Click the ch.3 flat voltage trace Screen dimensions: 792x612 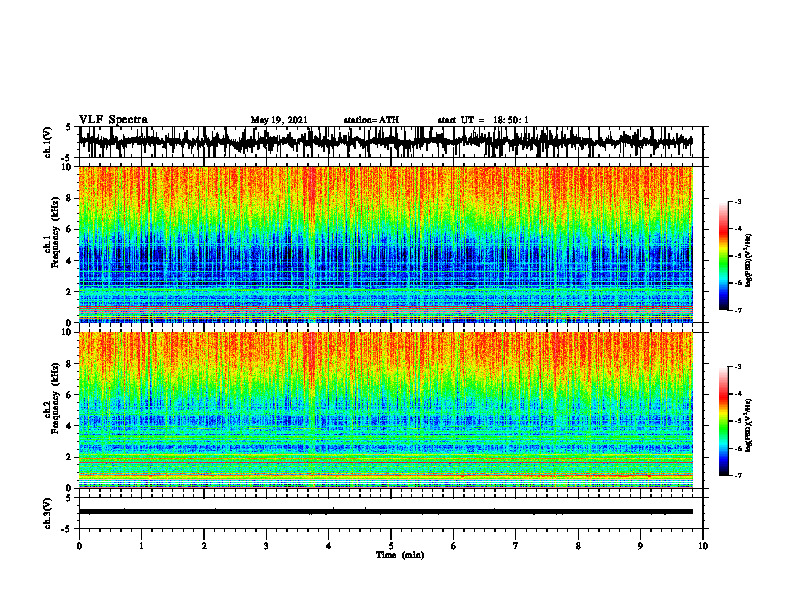click(x=386, y=512)
